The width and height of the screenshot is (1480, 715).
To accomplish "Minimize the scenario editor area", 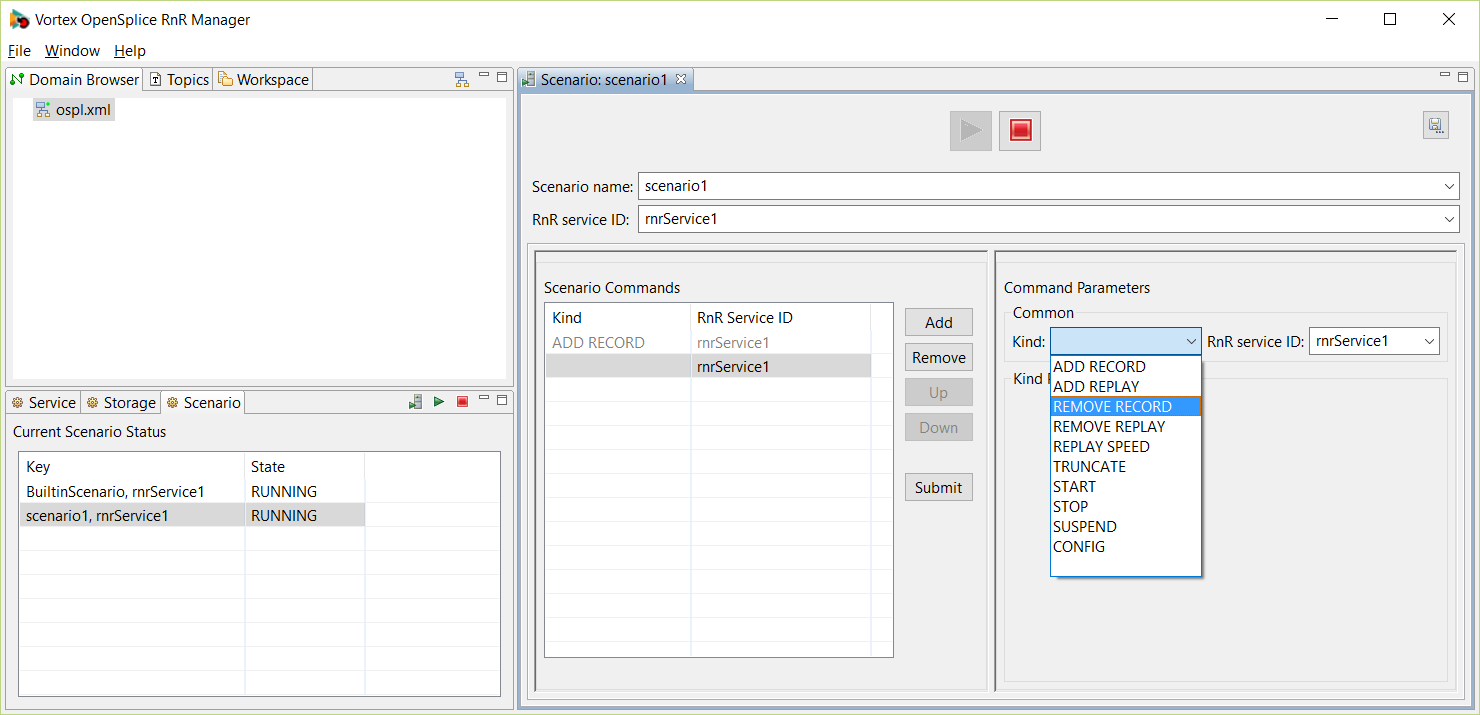I will tap(1445, 76).
